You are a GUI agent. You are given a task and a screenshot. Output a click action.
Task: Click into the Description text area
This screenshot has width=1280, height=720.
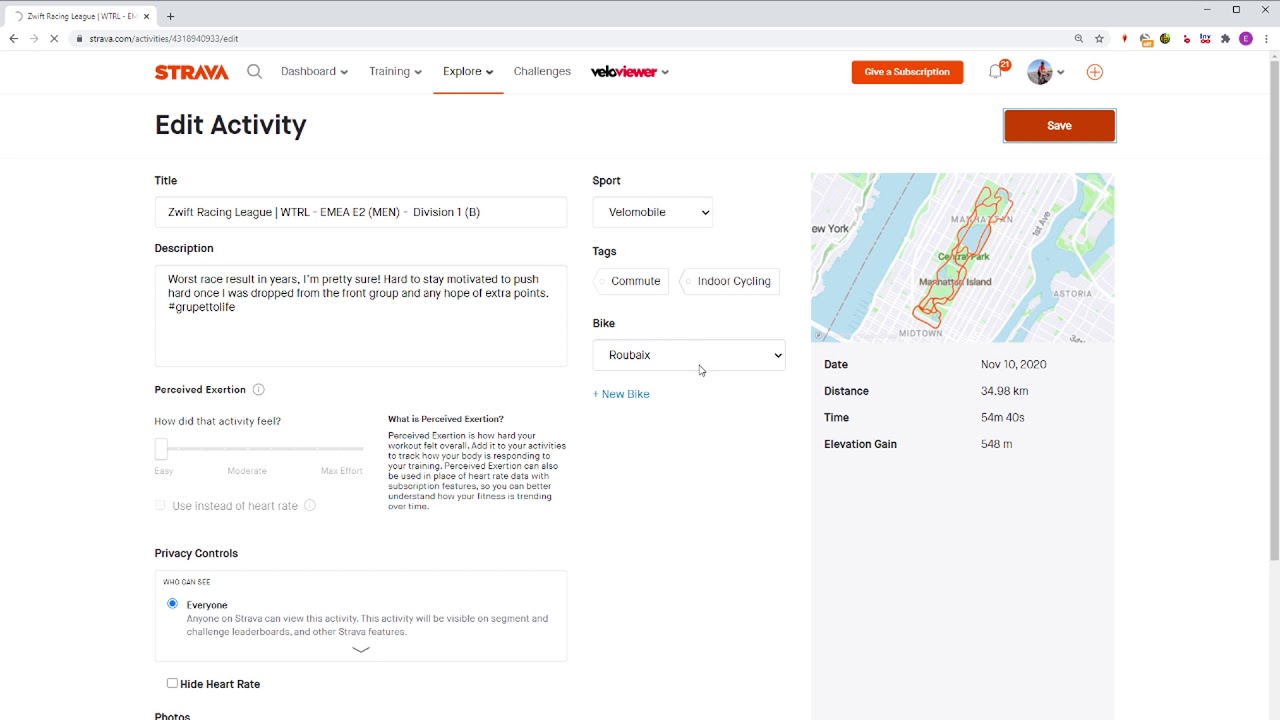point(360,315)
